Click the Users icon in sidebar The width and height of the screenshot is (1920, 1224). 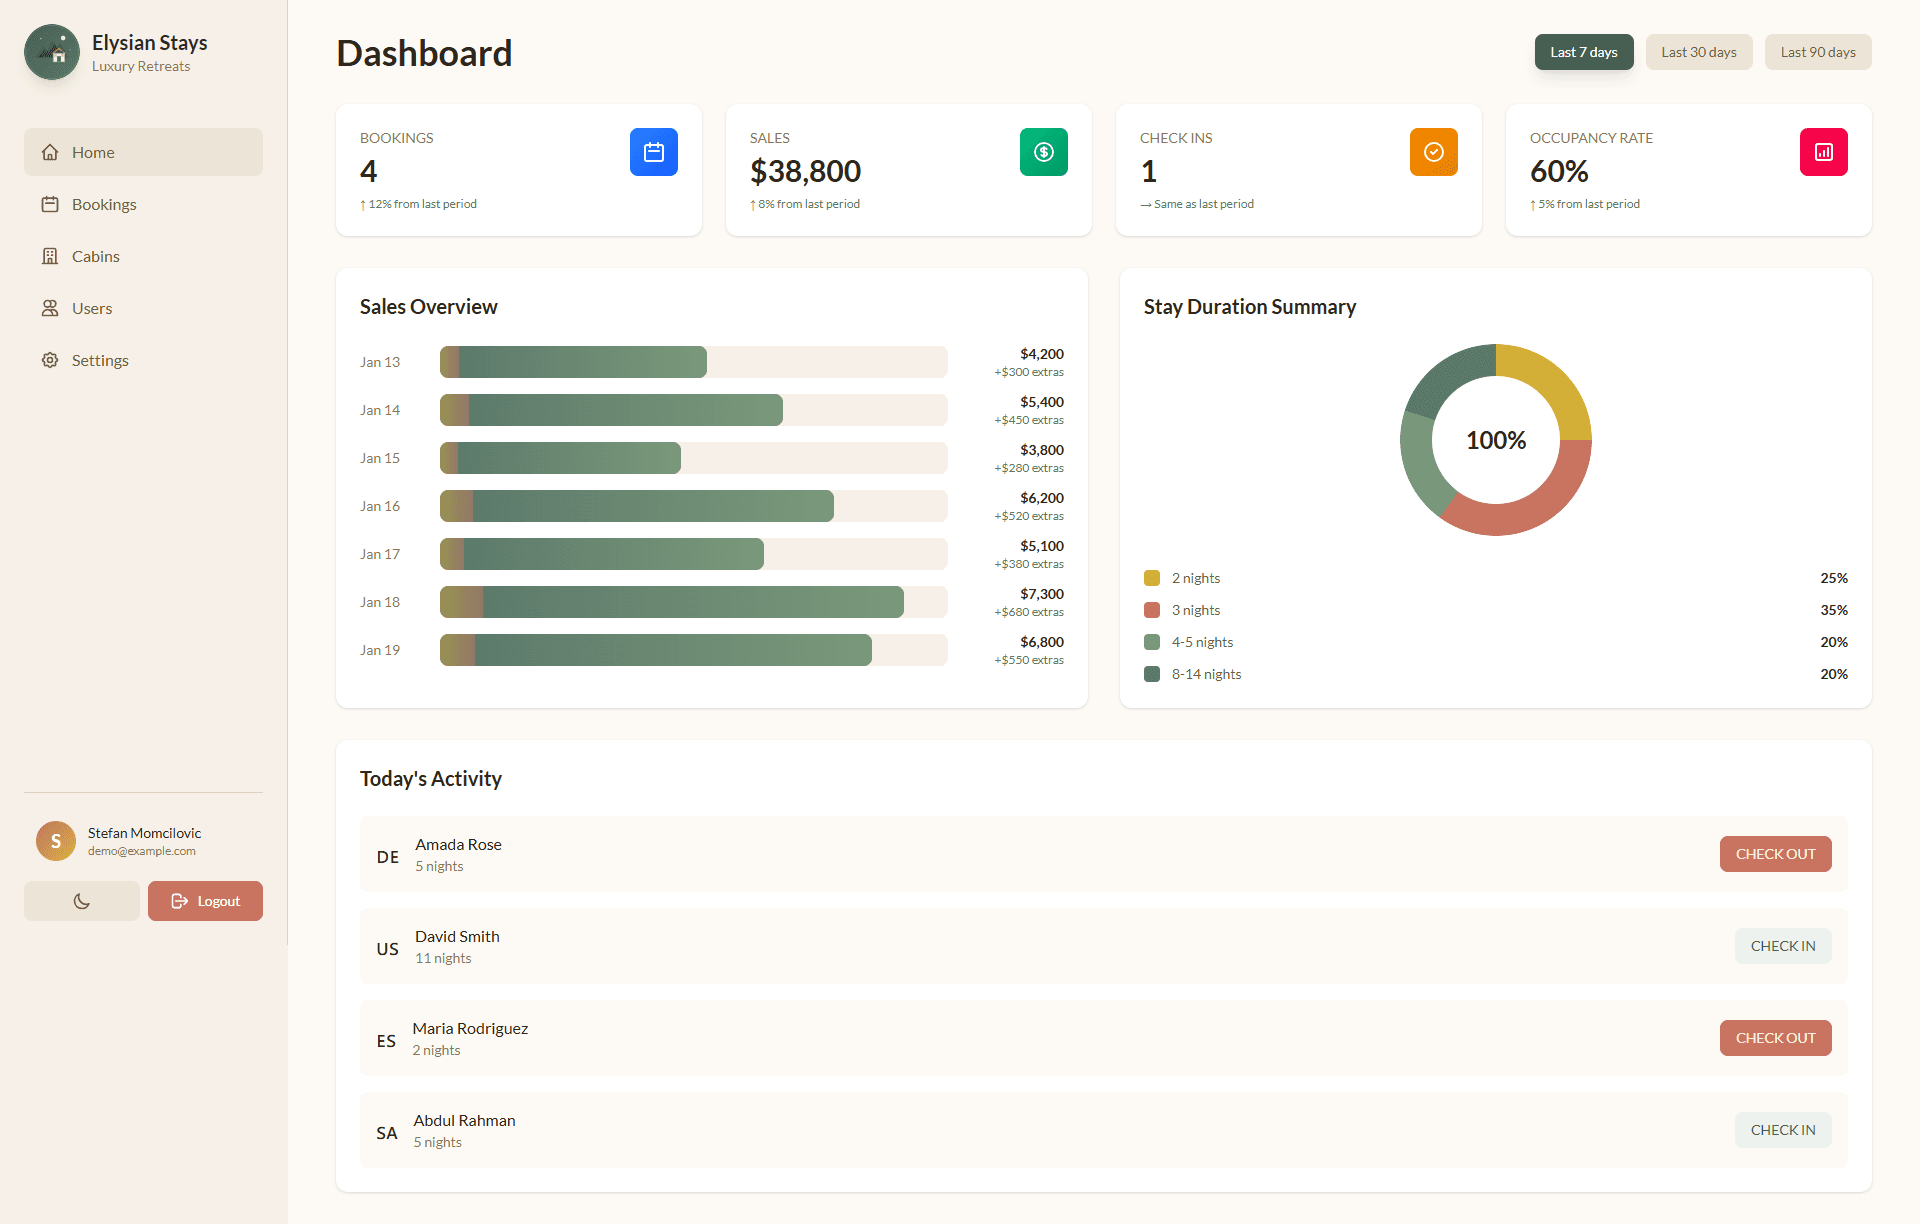[50, 308]
